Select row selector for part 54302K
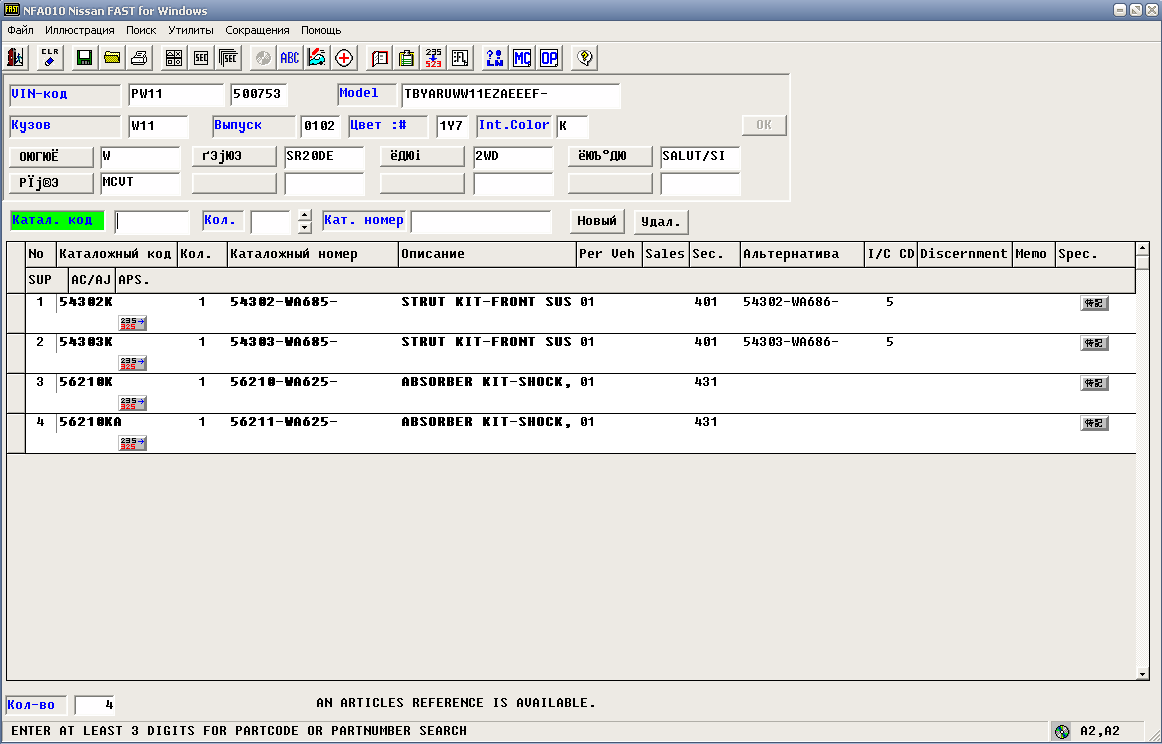Viewport: 1162px width, 744px height. (x=16, y=313)
